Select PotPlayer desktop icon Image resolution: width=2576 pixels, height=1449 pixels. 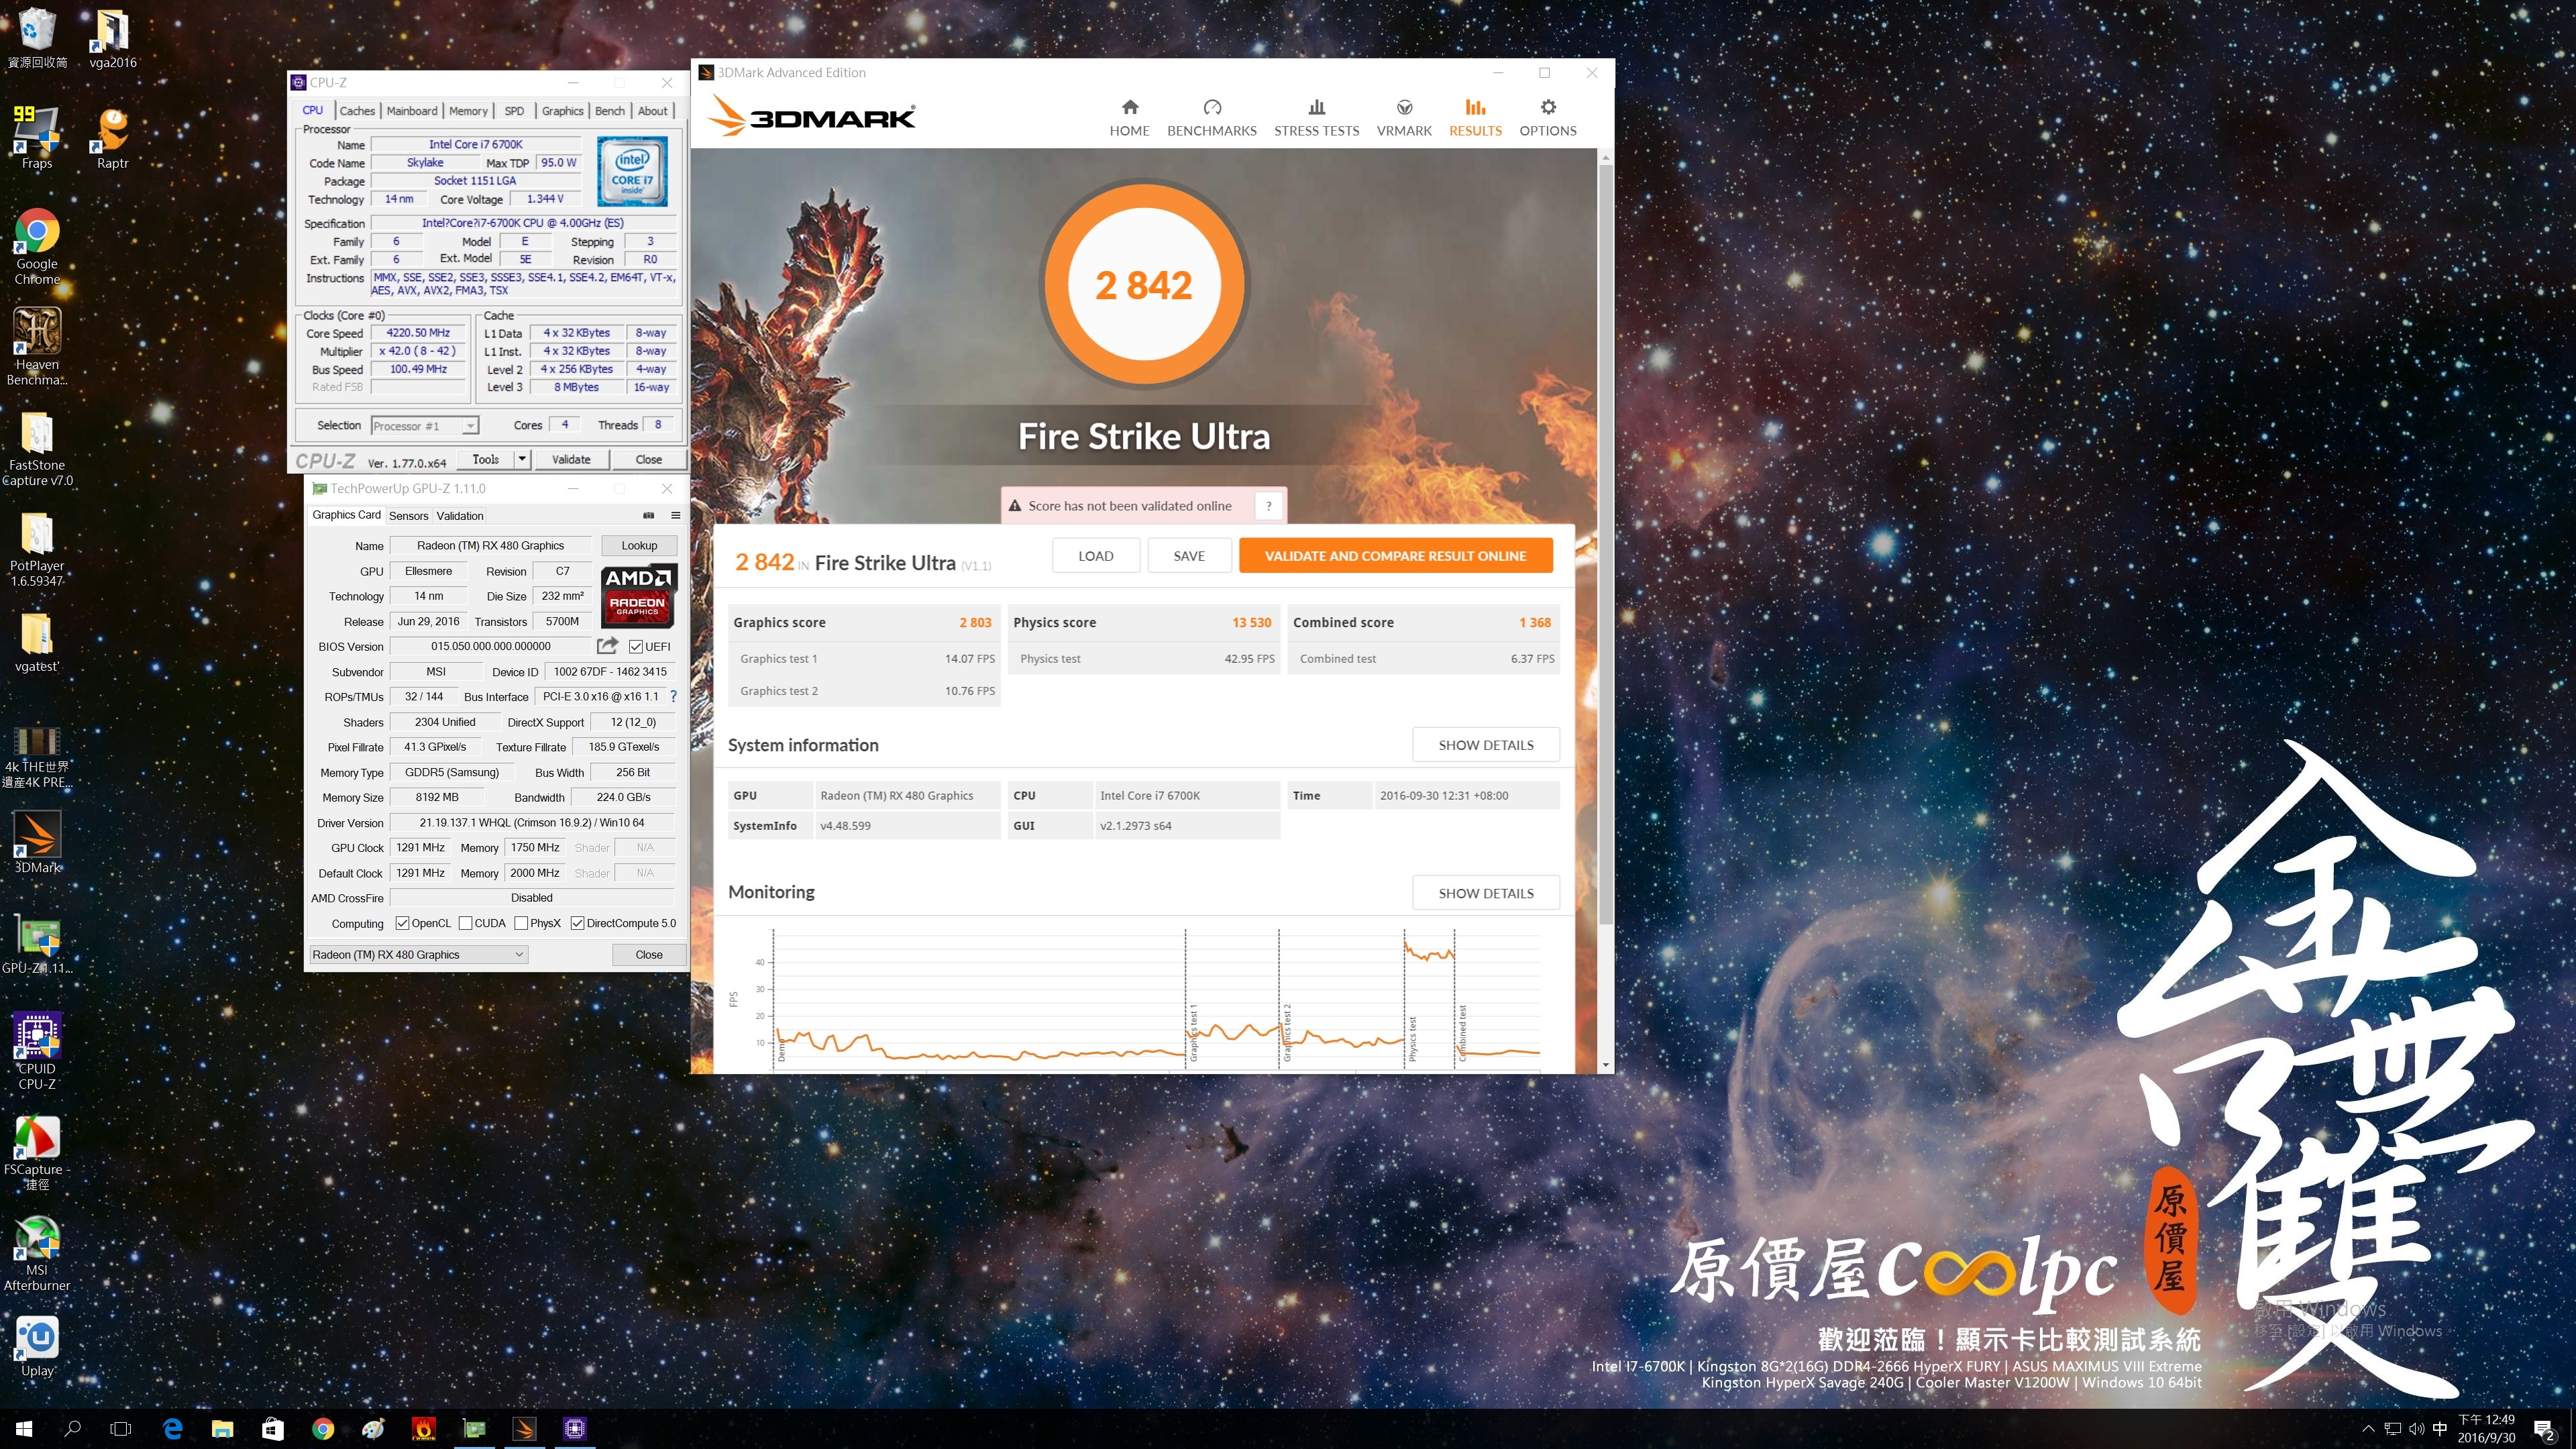[x=37, y=549]
